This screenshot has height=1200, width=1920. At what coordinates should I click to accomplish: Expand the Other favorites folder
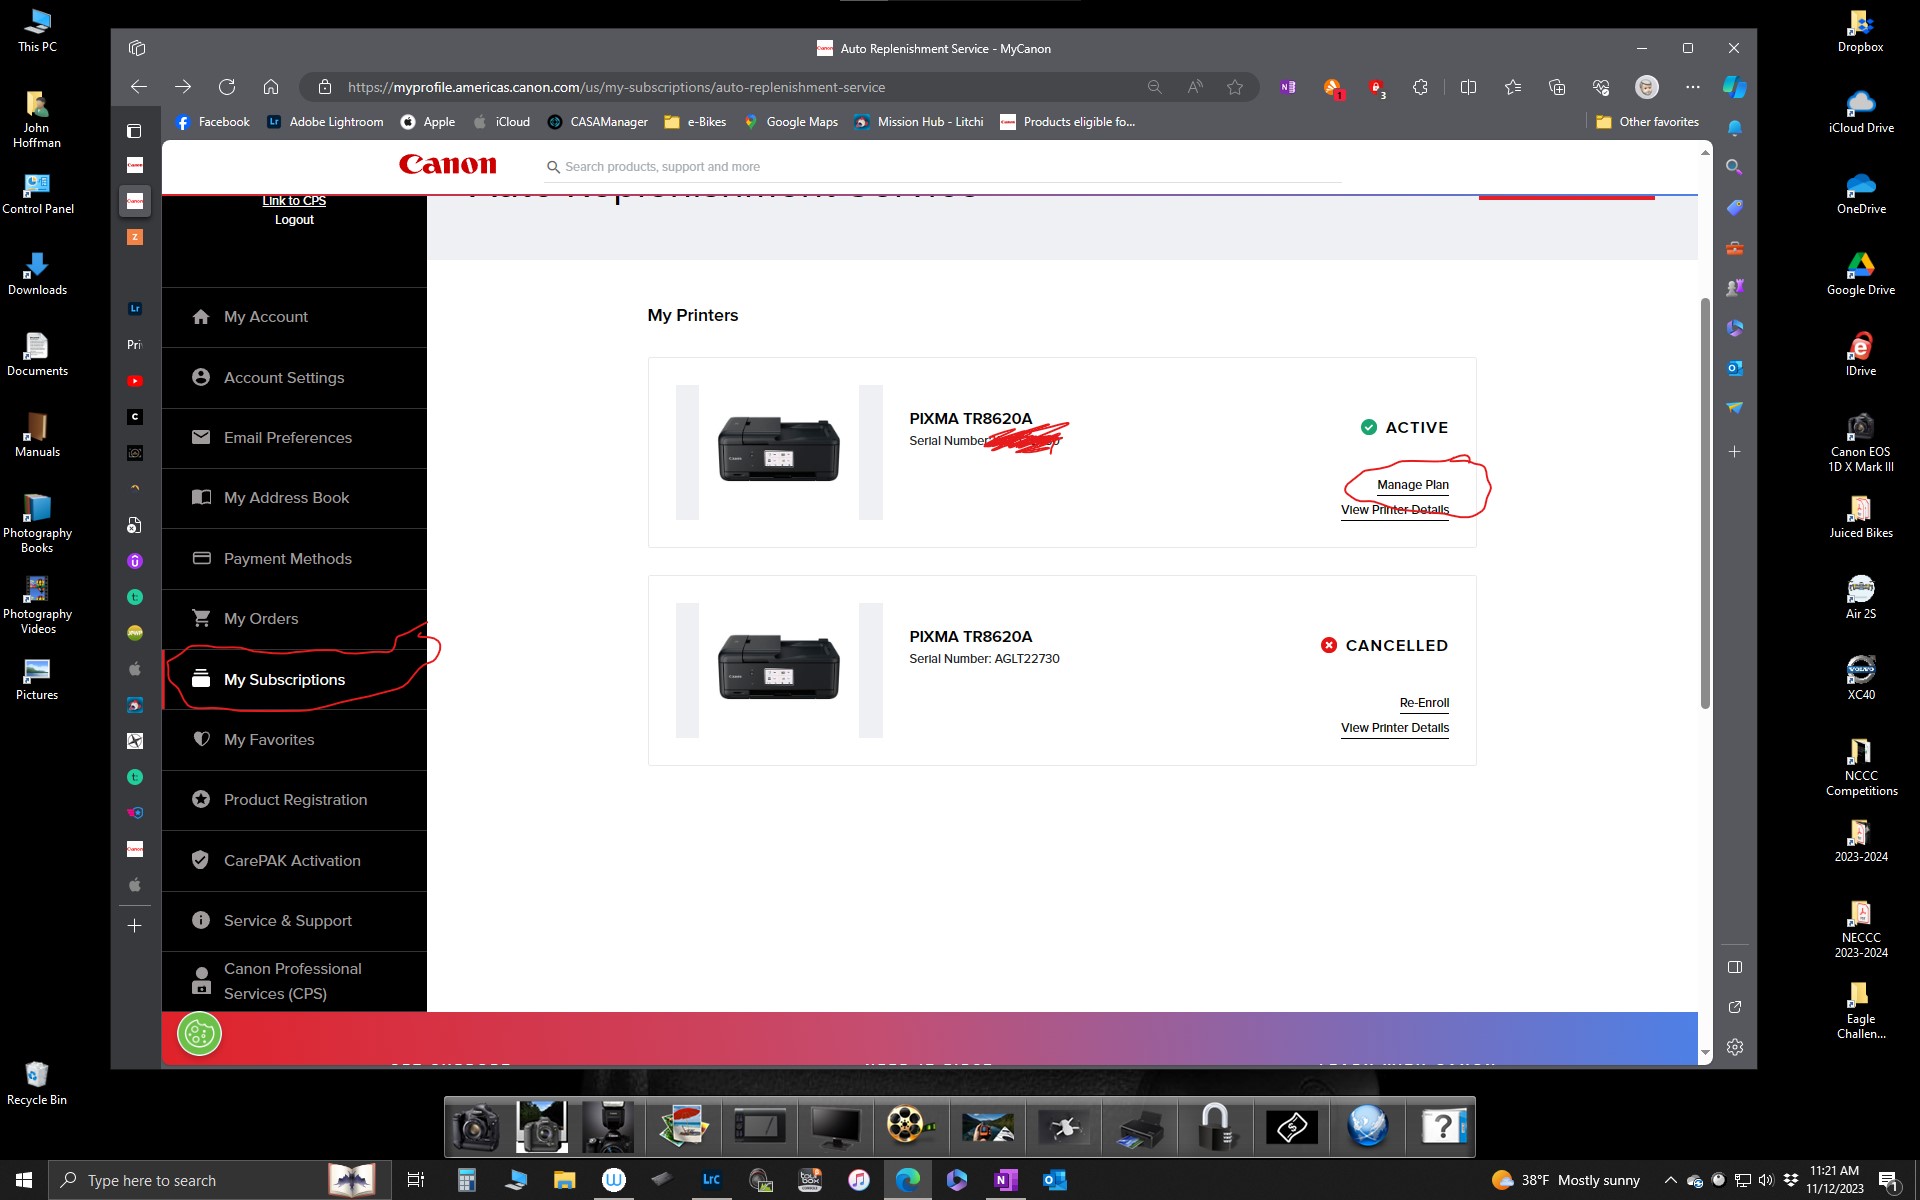pyautogui.click(x=1647, y=121)
